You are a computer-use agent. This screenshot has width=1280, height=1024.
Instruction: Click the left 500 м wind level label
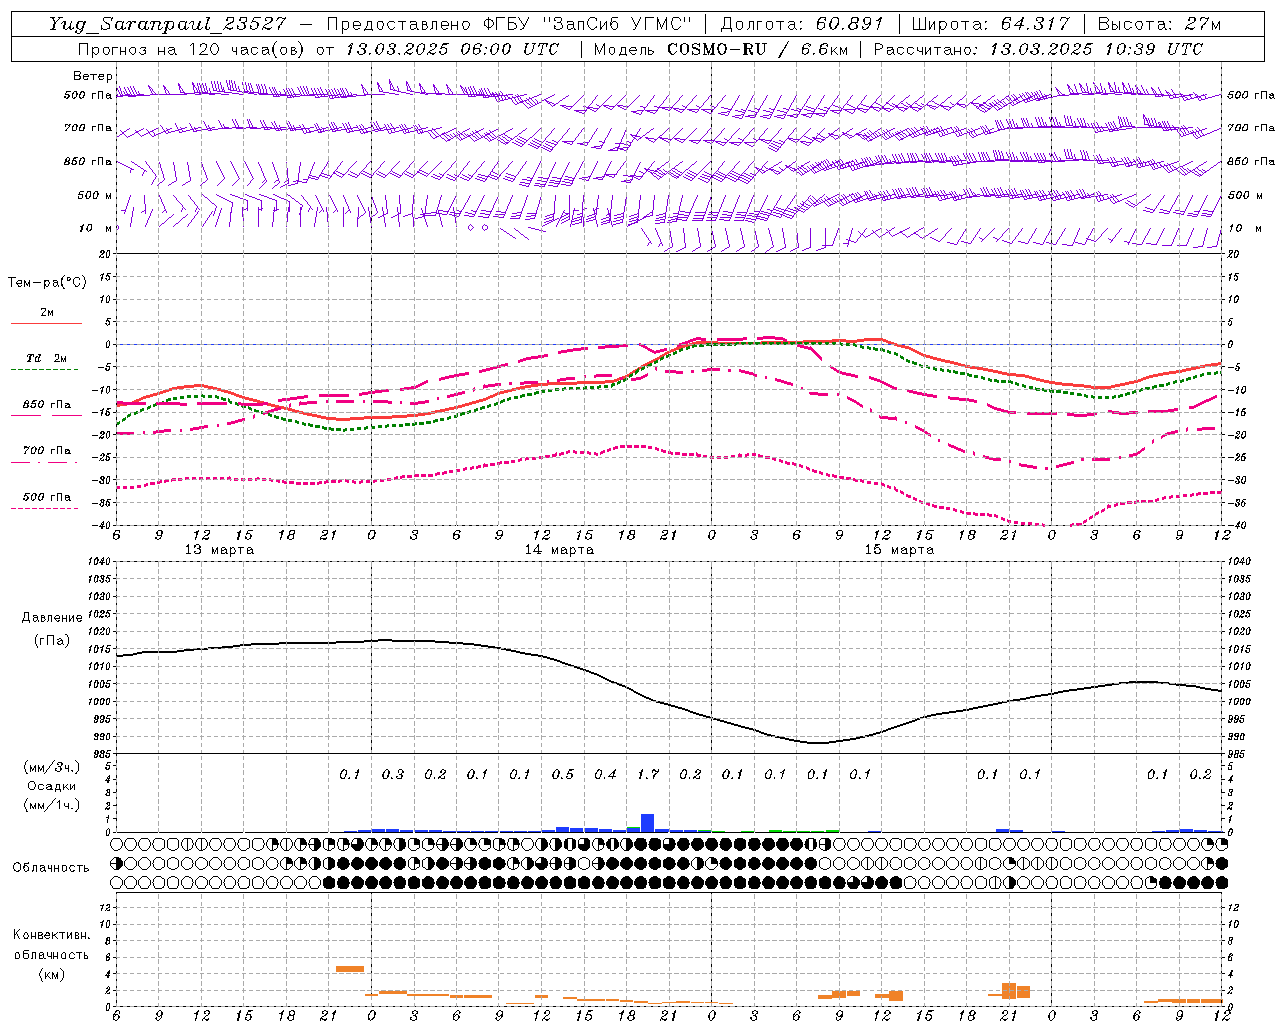tap(95, 195)
